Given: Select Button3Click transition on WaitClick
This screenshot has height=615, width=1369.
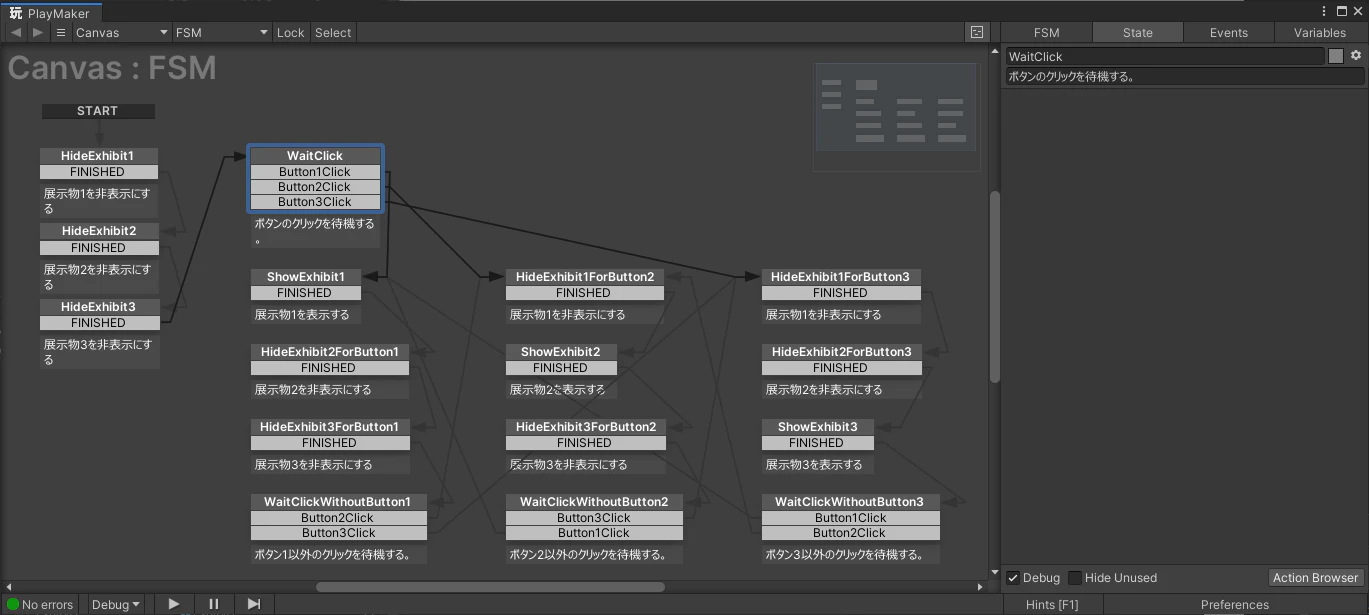Looking at the screenshot, I should click(x=315, y=202).
